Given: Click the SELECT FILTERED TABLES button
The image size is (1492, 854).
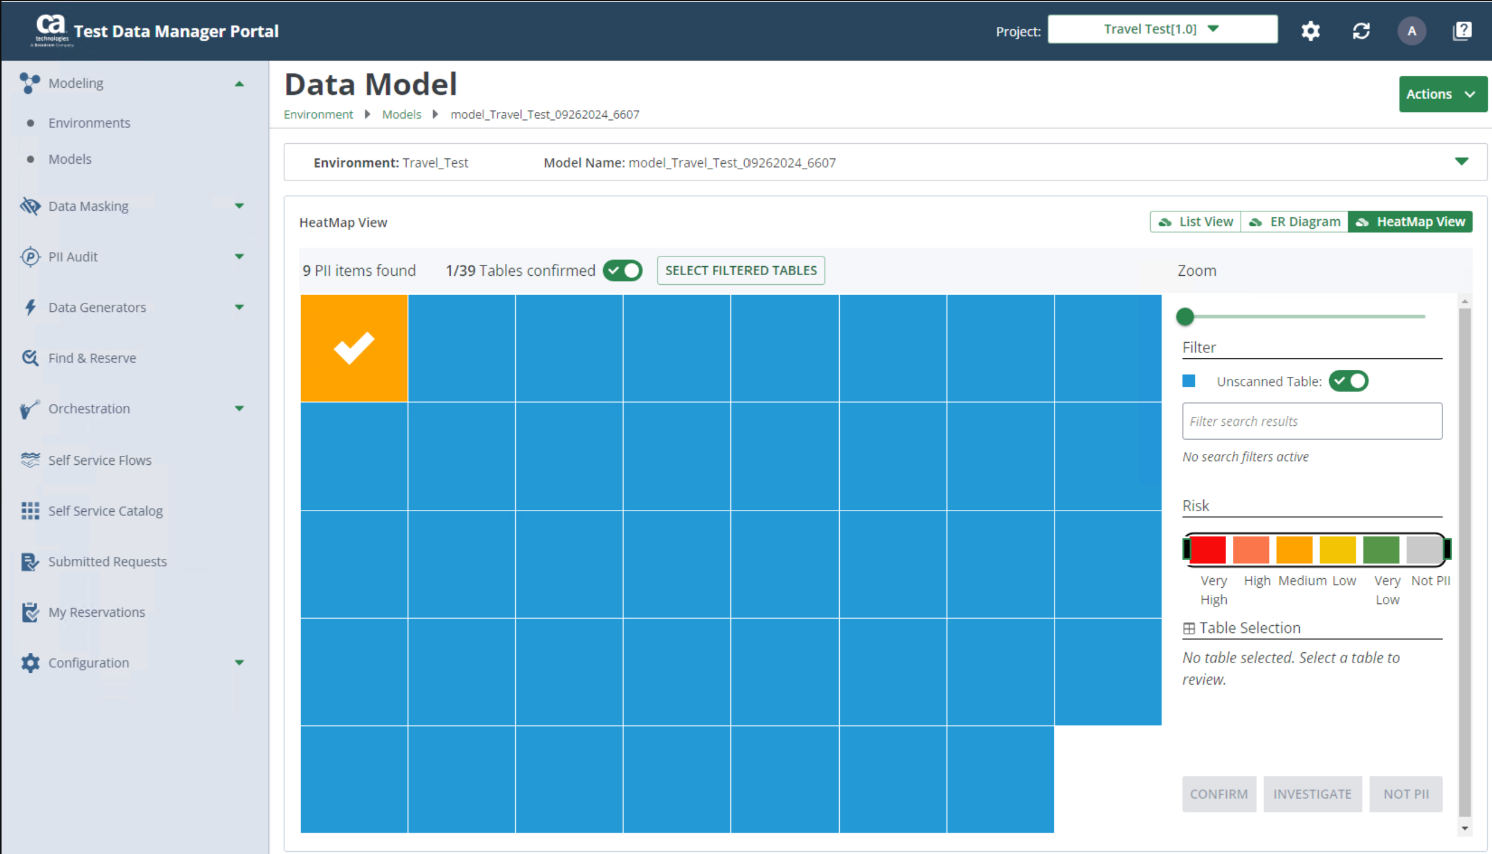Looking at the screenshot, I should (x=740, y=271).
